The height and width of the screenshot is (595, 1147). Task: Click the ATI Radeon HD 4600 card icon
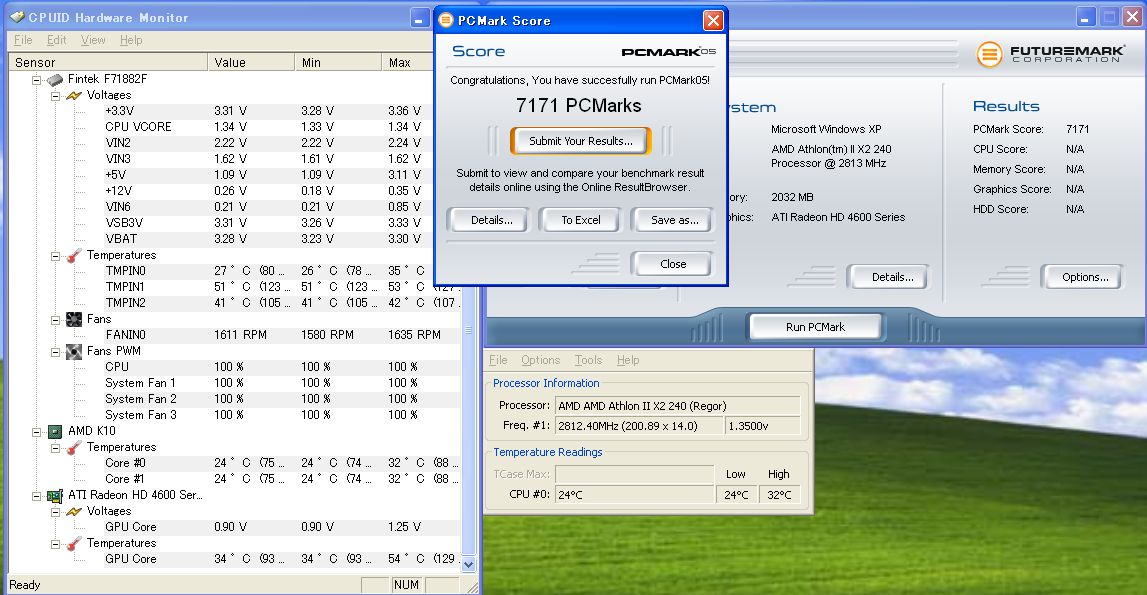click(x=55, y=495)
